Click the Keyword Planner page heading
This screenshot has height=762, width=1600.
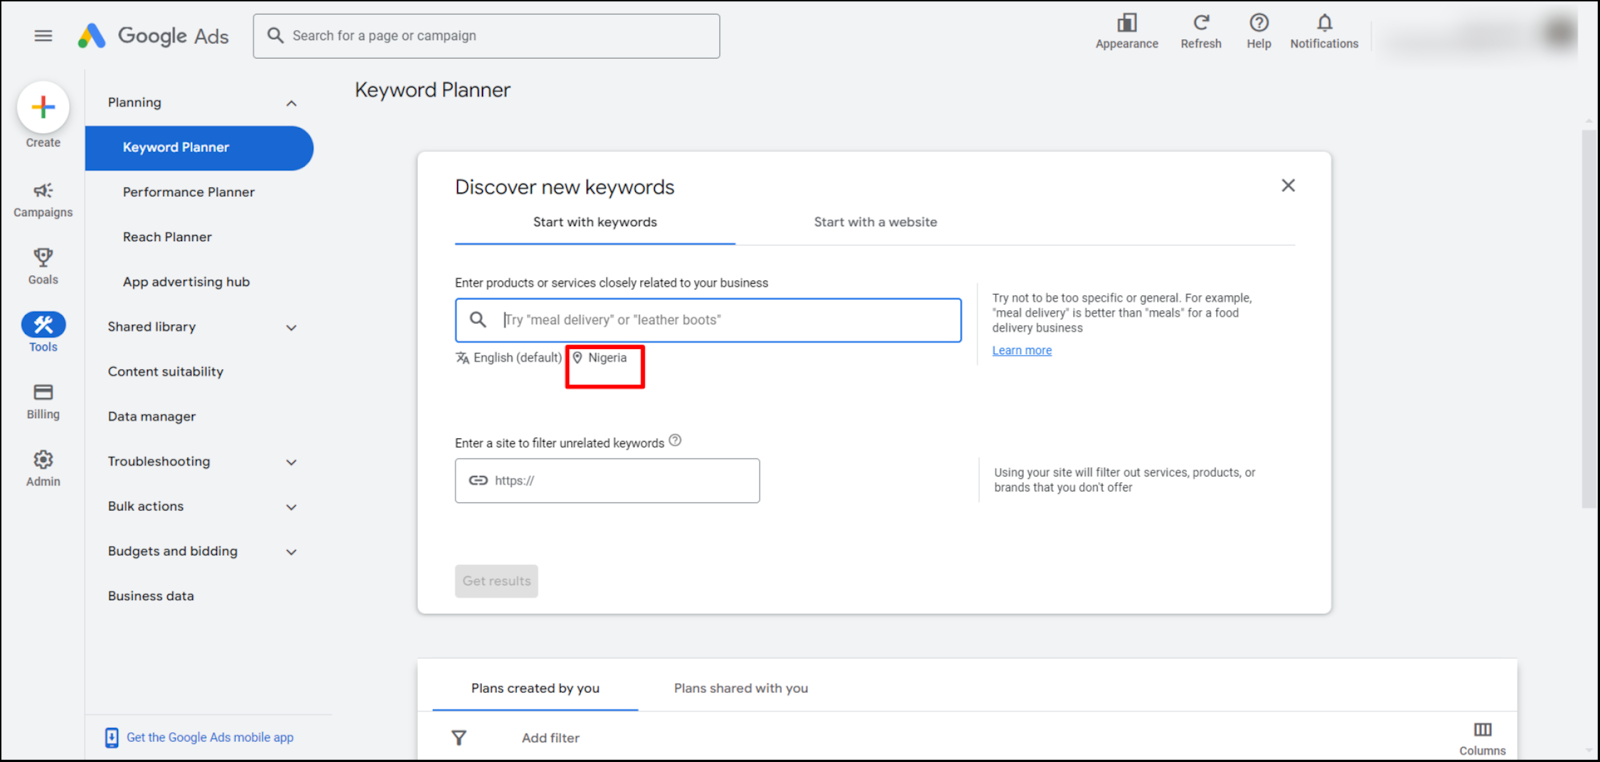coord(432,90)
